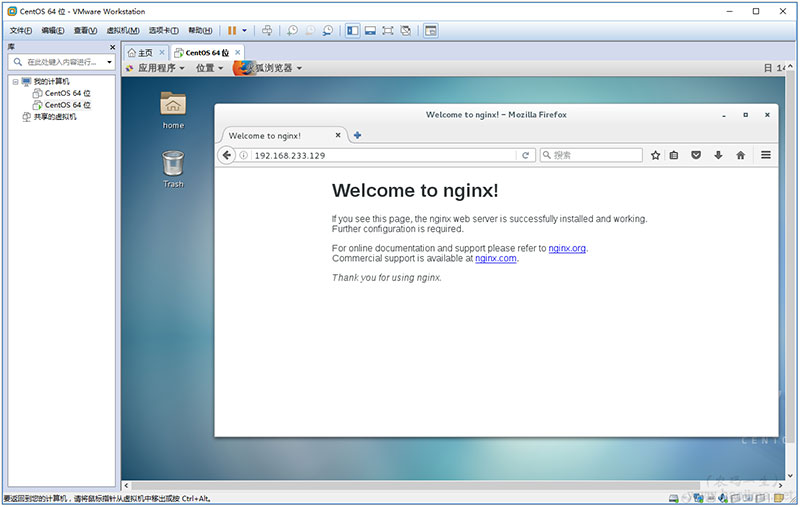Send Ctrl+Alt+Del to the virtual machine
800x507 pixels.
(267, 31)
